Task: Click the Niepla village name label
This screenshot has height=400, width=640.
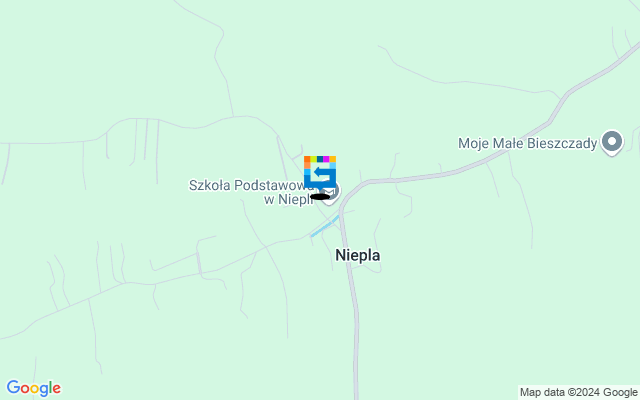Action: (358, 256)
